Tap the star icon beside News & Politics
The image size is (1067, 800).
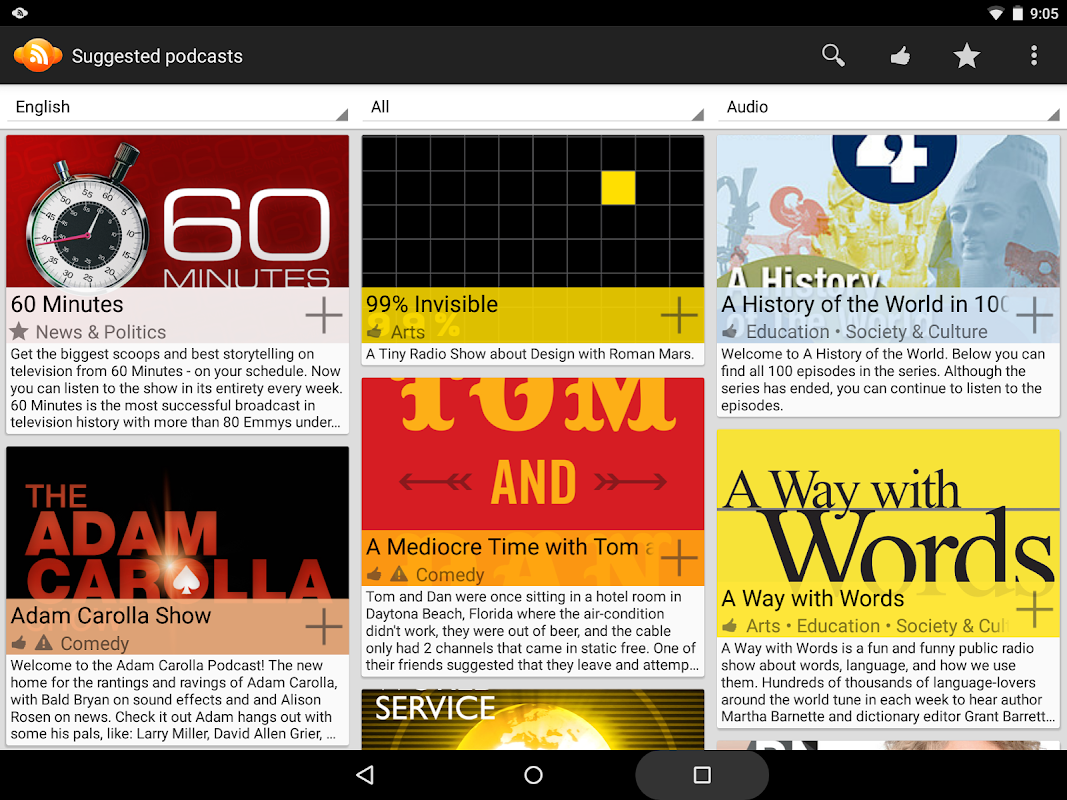pyautogui.click(x=19, y=331)
